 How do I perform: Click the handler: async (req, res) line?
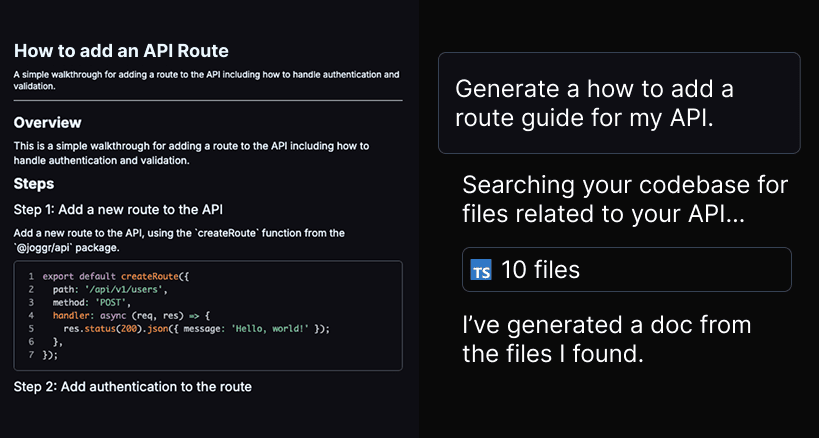click(x=131, y=315)
